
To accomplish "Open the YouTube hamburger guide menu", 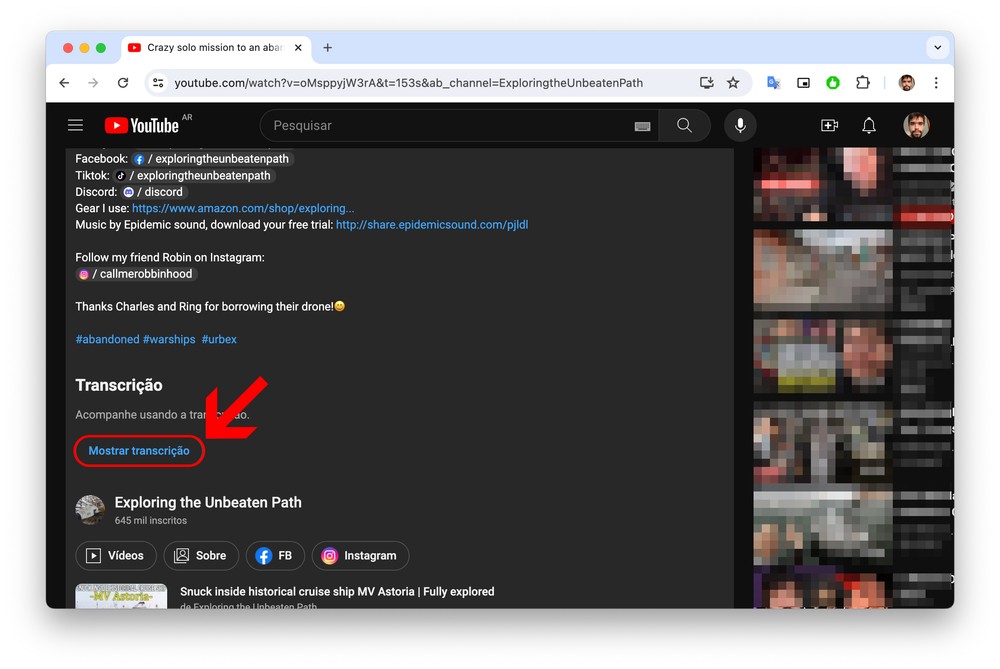I will [x=75, y=125].
